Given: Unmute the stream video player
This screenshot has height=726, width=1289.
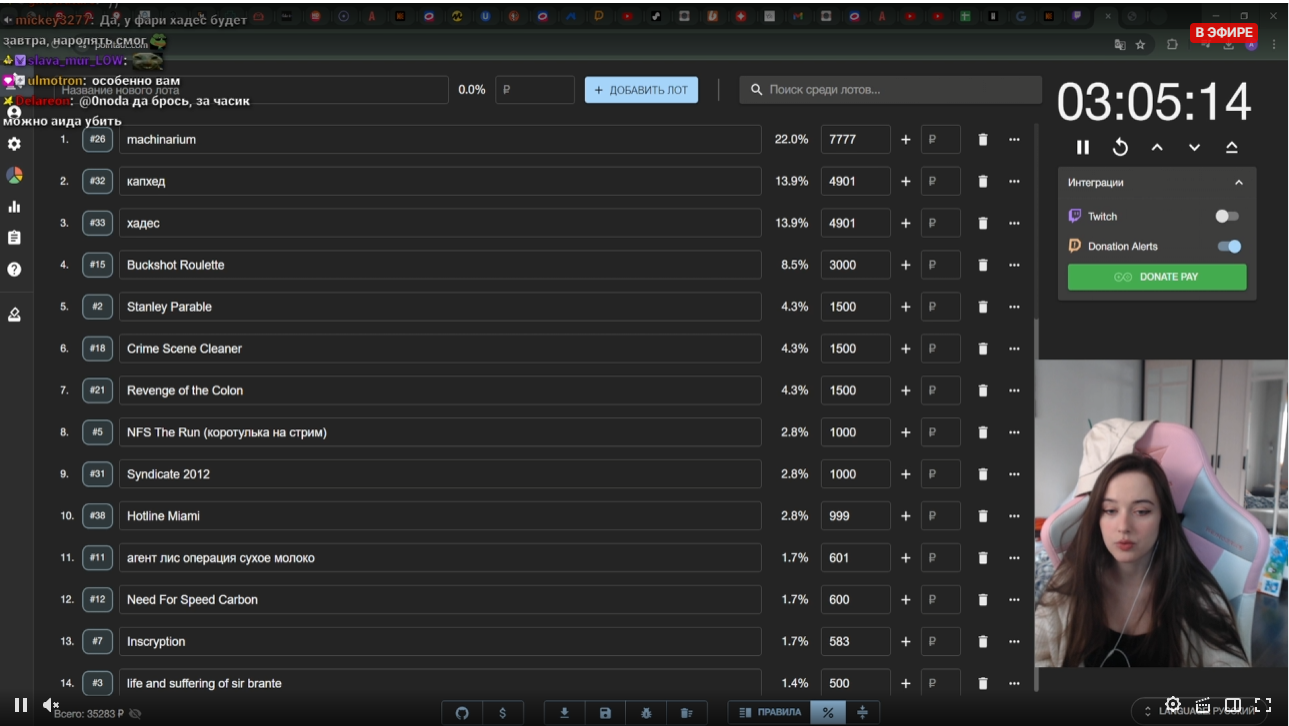Looking at the screenshot, I should point(51,705).
